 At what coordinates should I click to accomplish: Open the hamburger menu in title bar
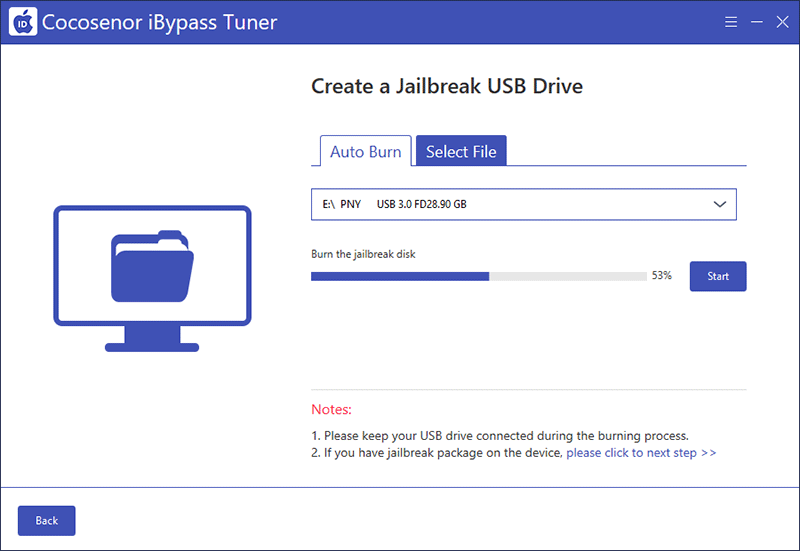pyautogui.click(x=731, y=22)
